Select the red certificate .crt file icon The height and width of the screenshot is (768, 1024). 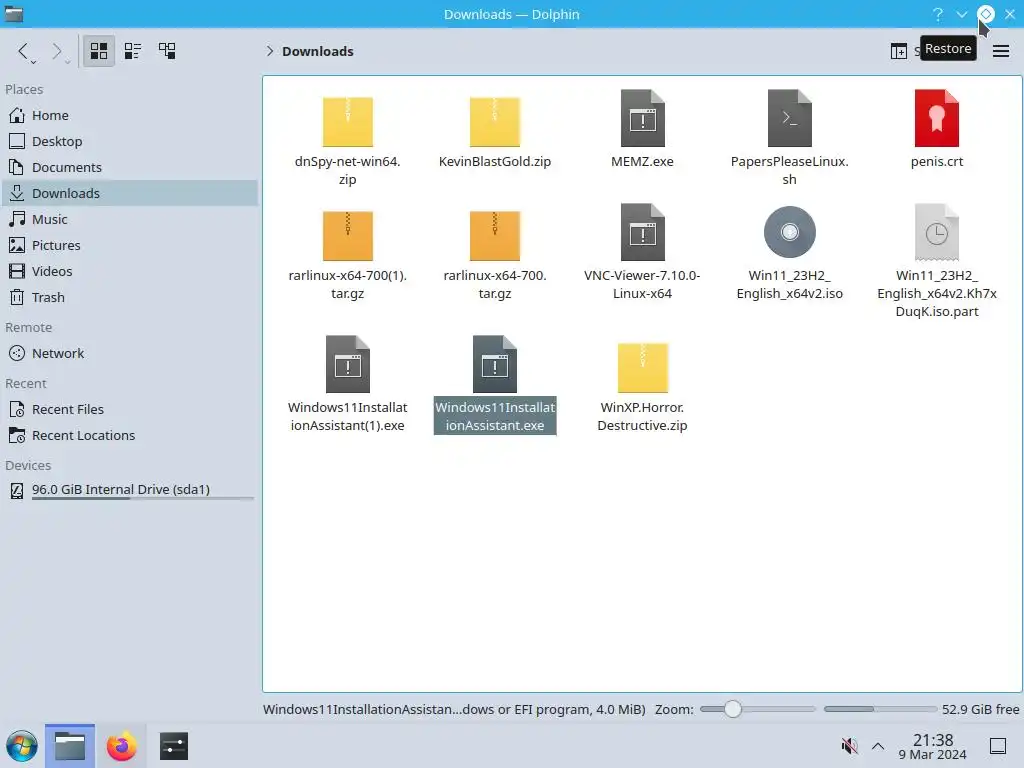tap(936, 118)
